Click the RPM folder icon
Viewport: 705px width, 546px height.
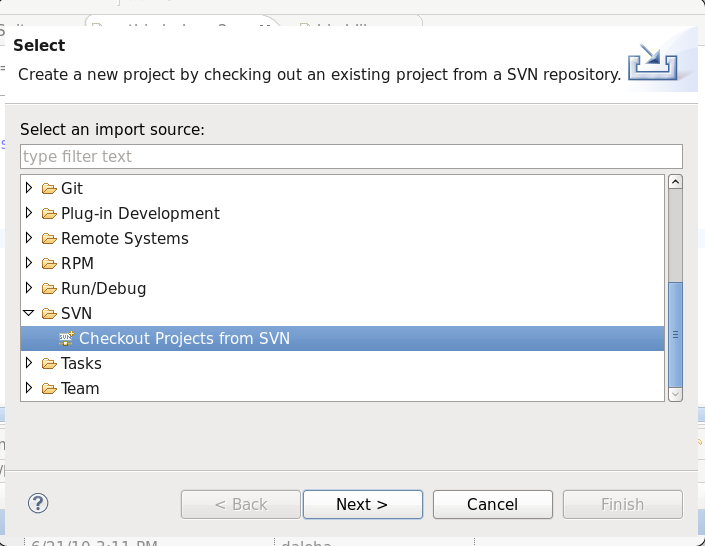[49, 264]
